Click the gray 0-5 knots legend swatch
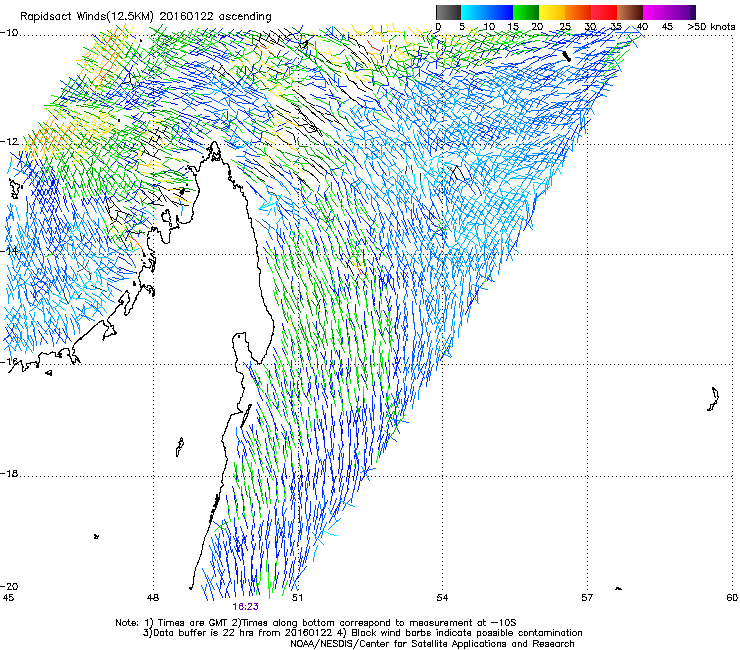 pos(448,12)
